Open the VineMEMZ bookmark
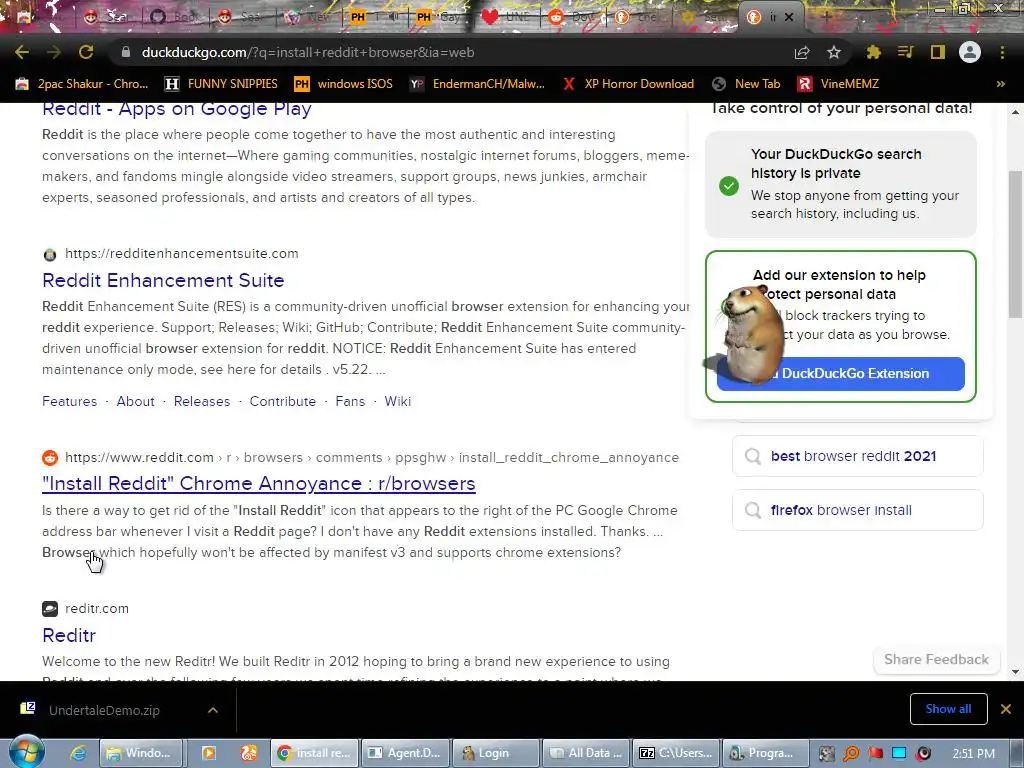The image size is (1024, 768). tap(838, 84)
